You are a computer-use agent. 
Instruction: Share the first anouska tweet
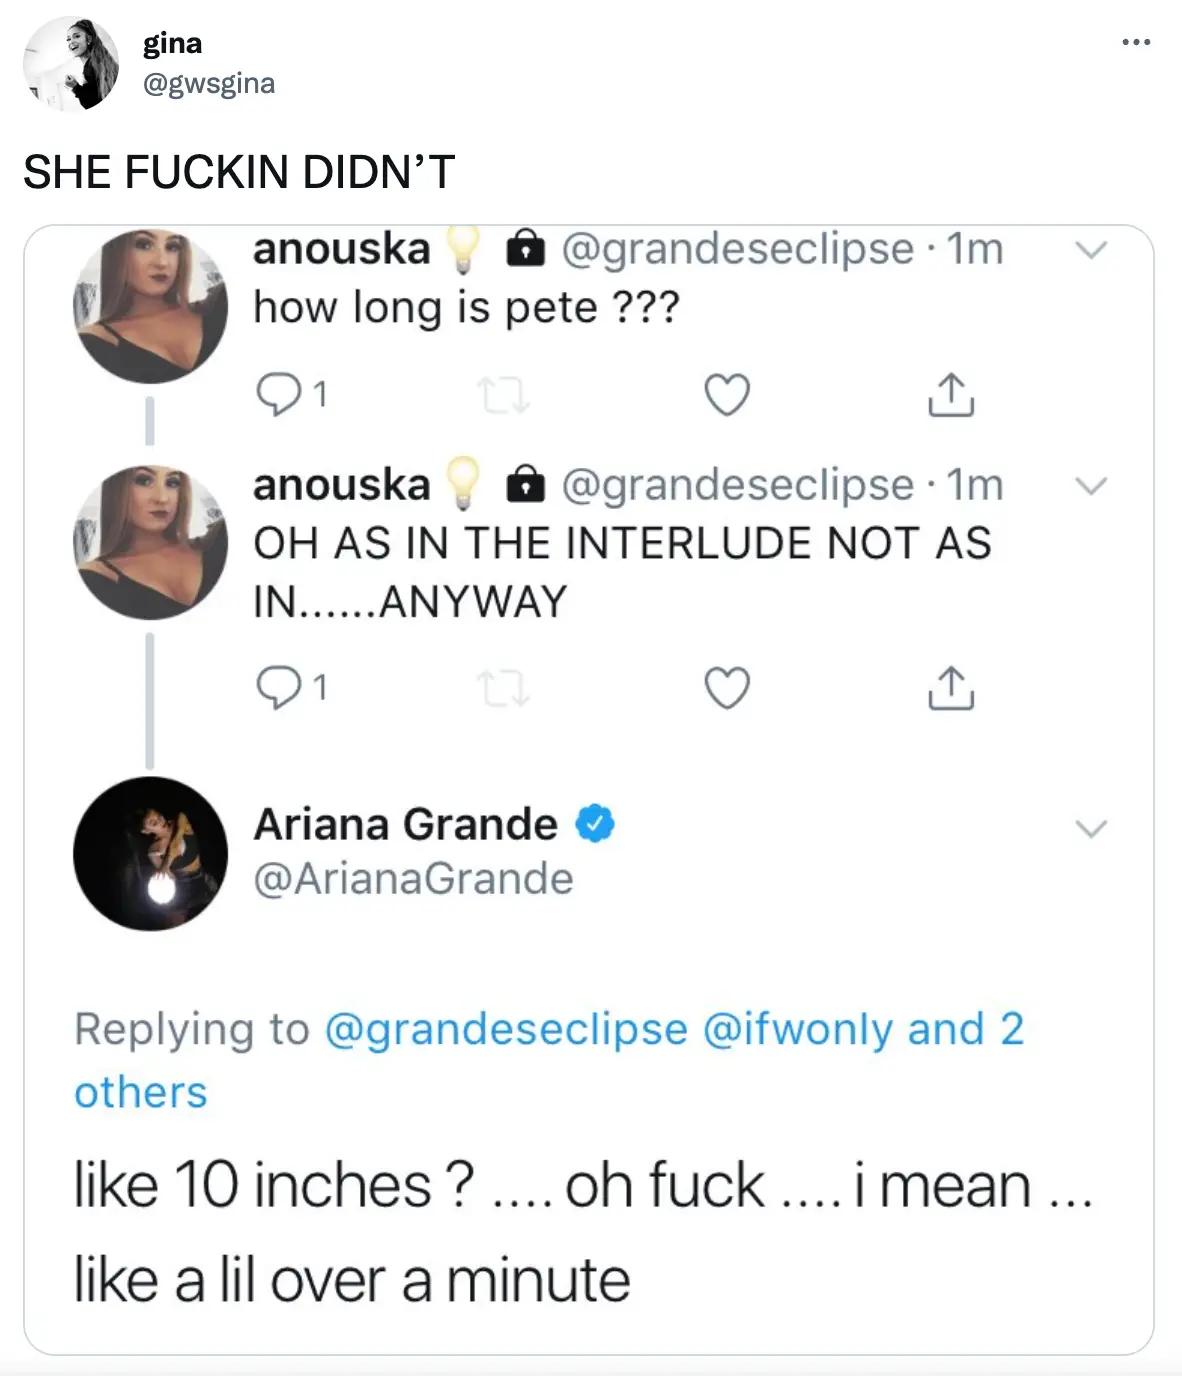(950, 394)
